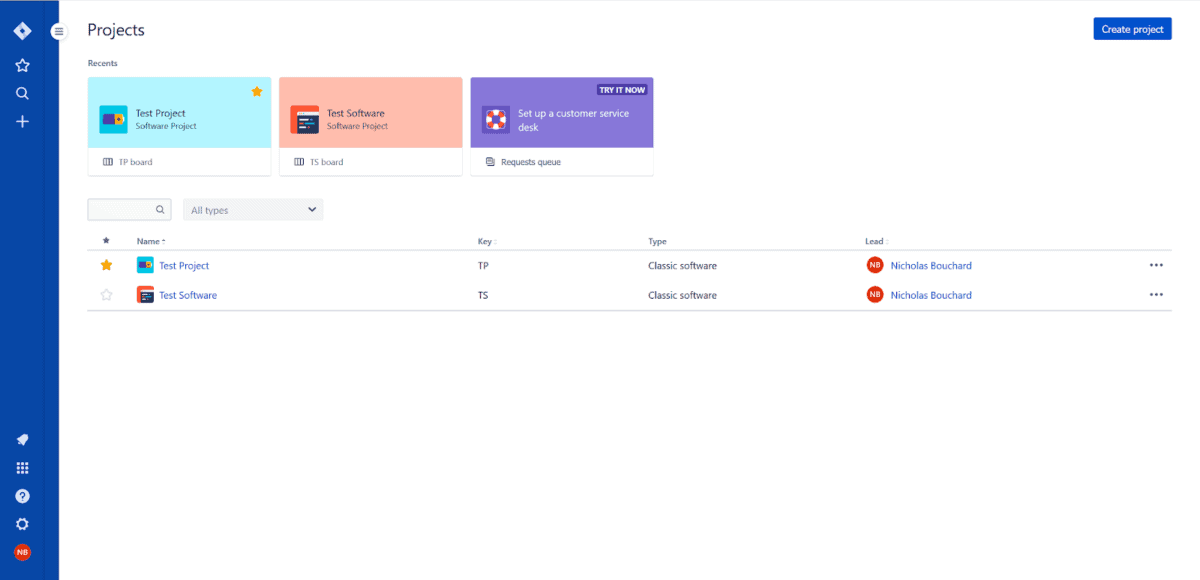Toggle the favorite star on the Test Project card
Viewport: 1200px width, 580px height.
(x=257, y=91)
